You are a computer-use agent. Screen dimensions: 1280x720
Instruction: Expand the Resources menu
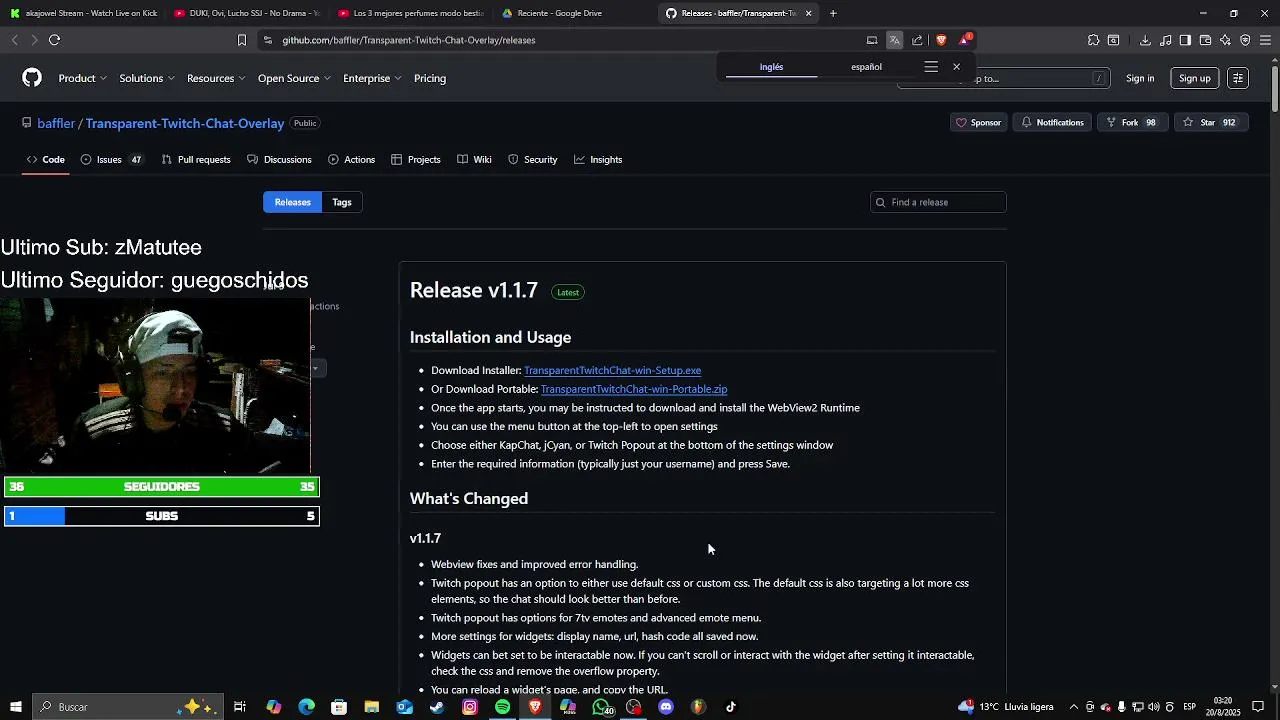216,78
